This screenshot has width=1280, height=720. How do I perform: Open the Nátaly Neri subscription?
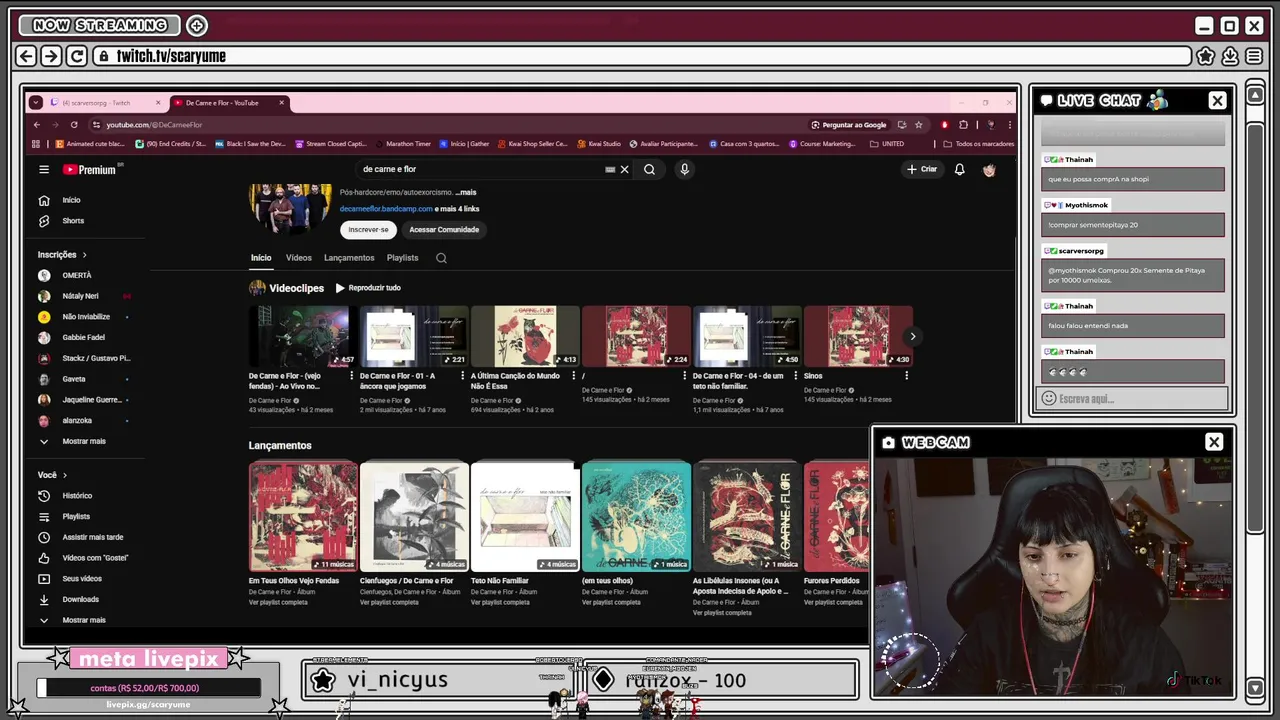pyautogui.click(x=80, y=296)
